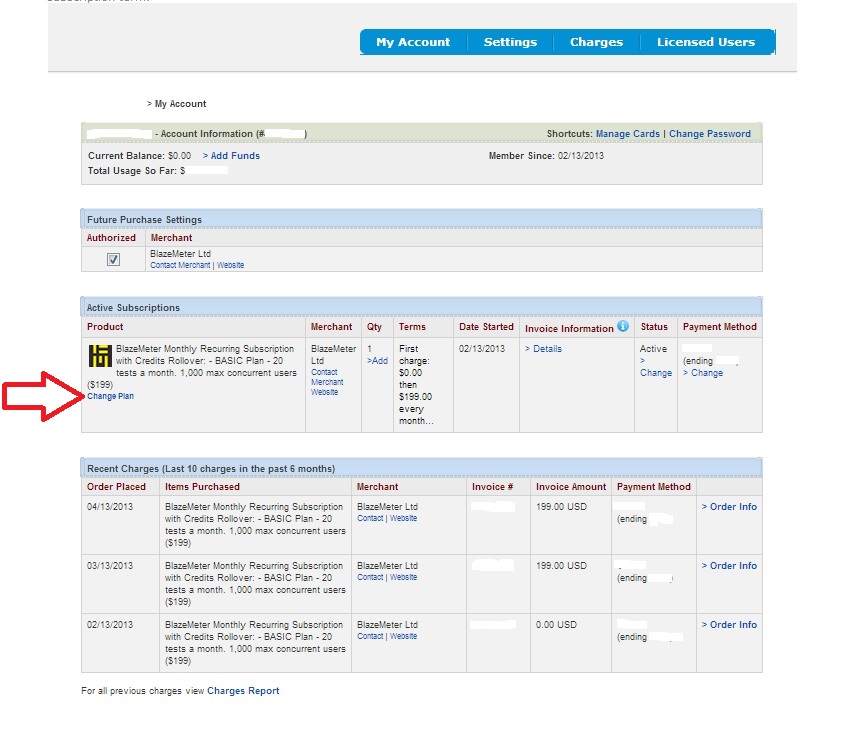Click the BlazeMeter product logo in Active Subscriptions
This screenshot has height=735, width=855.
pyautogui.click(x=100, y=356)
